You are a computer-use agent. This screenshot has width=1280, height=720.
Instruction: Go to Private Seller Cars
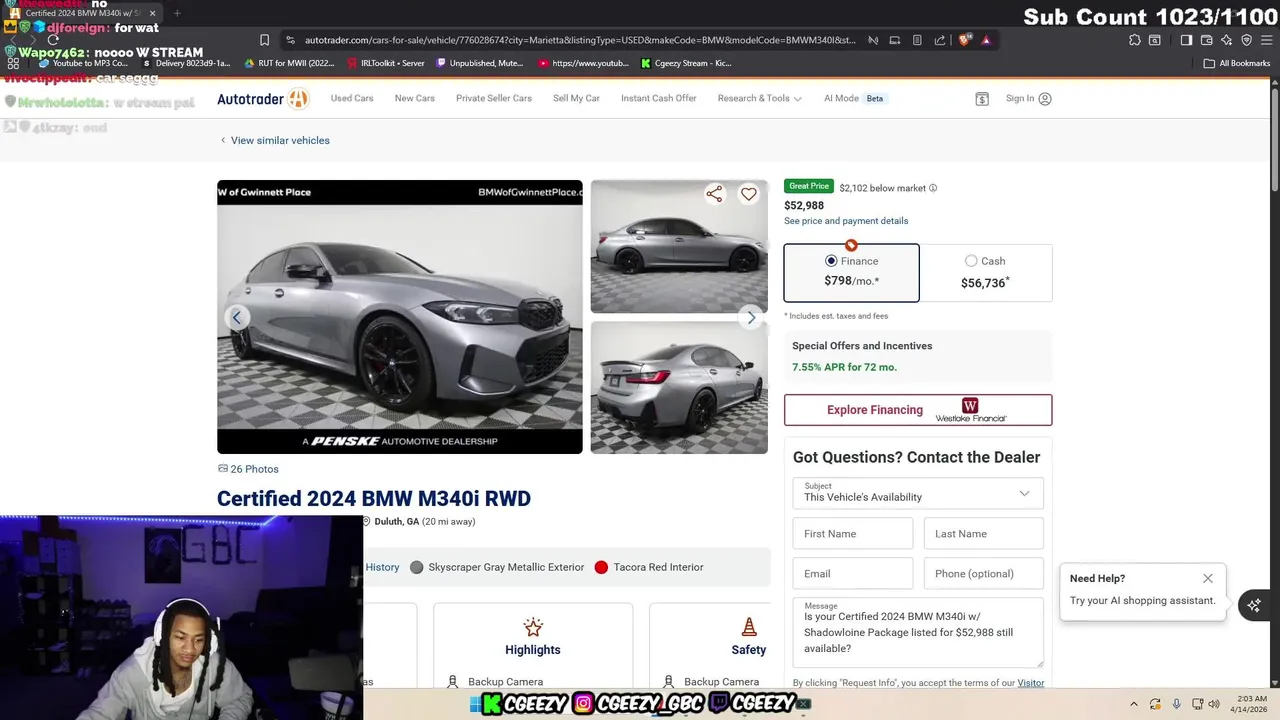tap(494, 98)
